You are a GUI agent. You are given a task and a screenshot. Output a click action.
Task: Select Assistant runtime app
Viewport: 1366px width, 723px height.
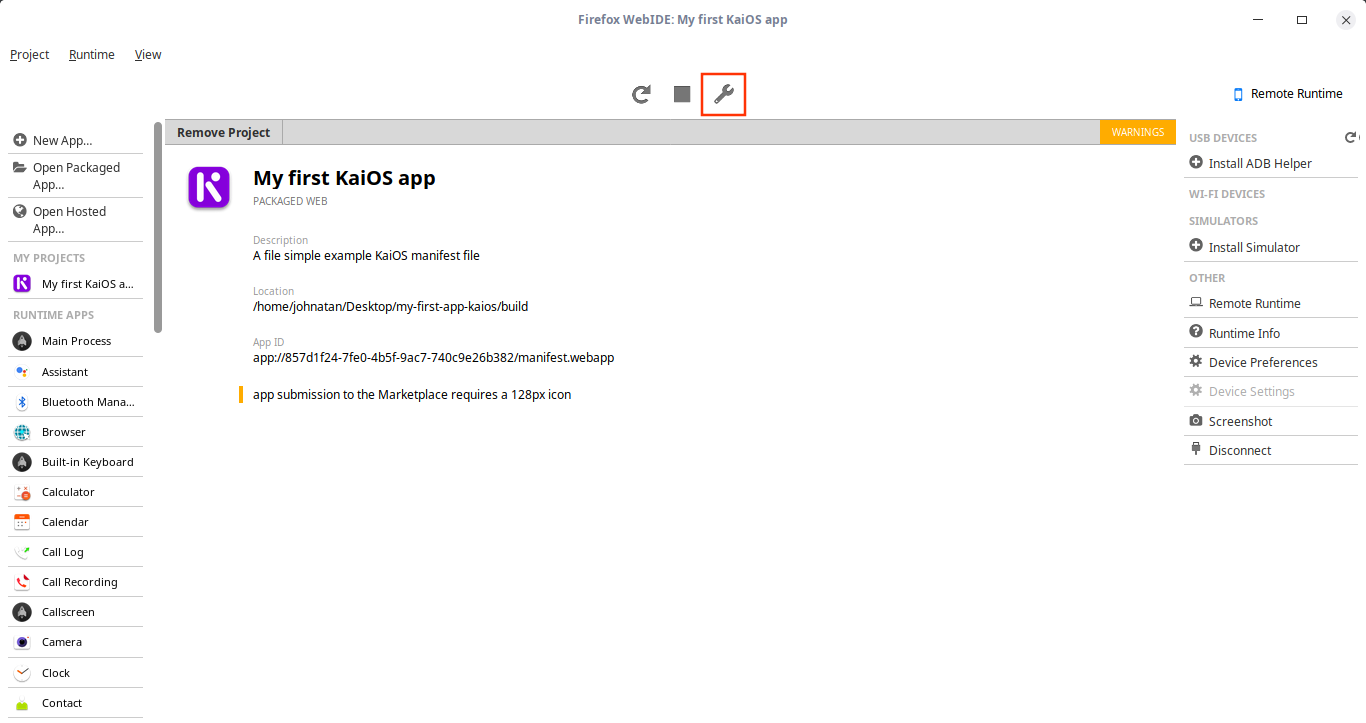pyautogui.click(x=77, y=372)
